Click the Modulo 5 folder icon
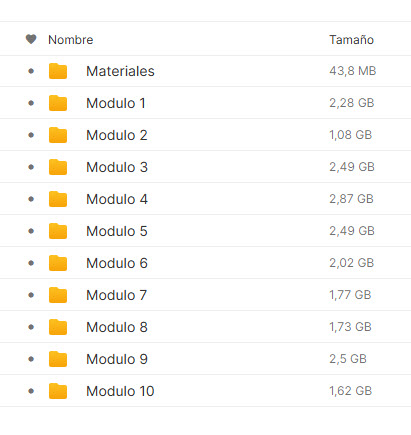411x435 pixels. (58, 231)
